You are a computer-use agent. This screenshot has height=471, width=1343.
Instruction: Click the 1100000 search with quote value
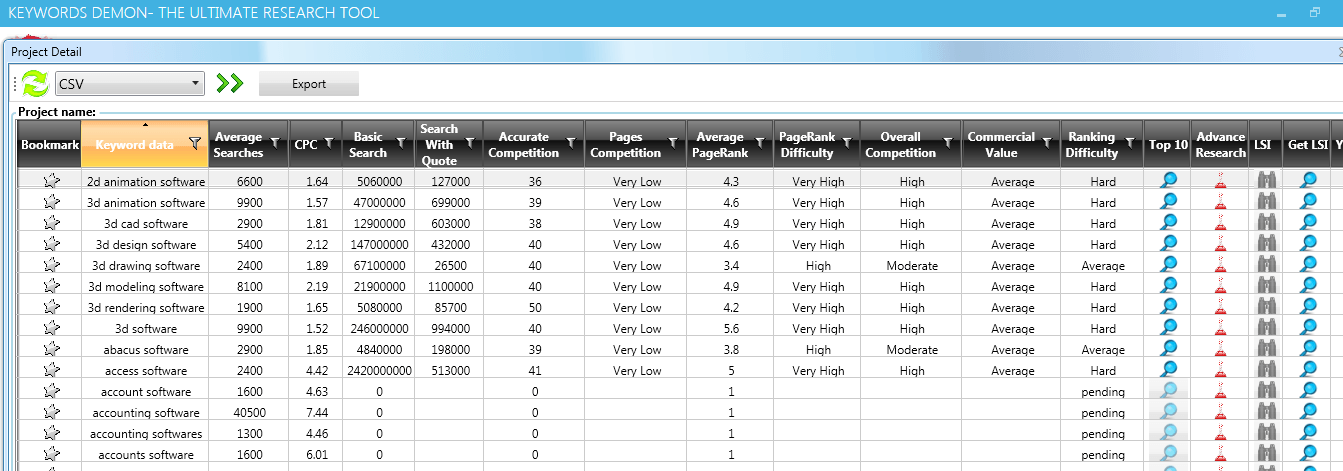[x=448, y=287]
